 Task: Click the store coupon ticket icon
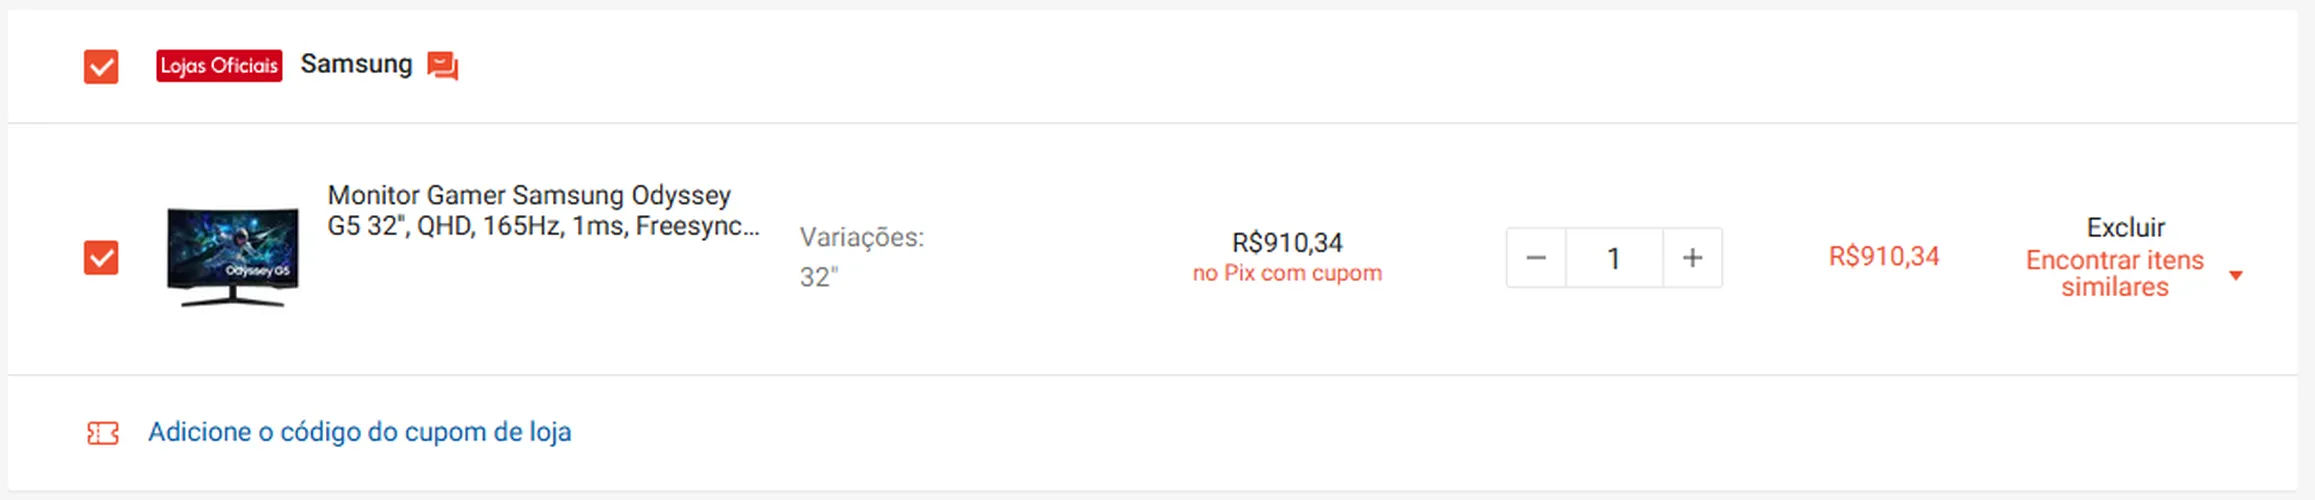click(x=102, y=433)
